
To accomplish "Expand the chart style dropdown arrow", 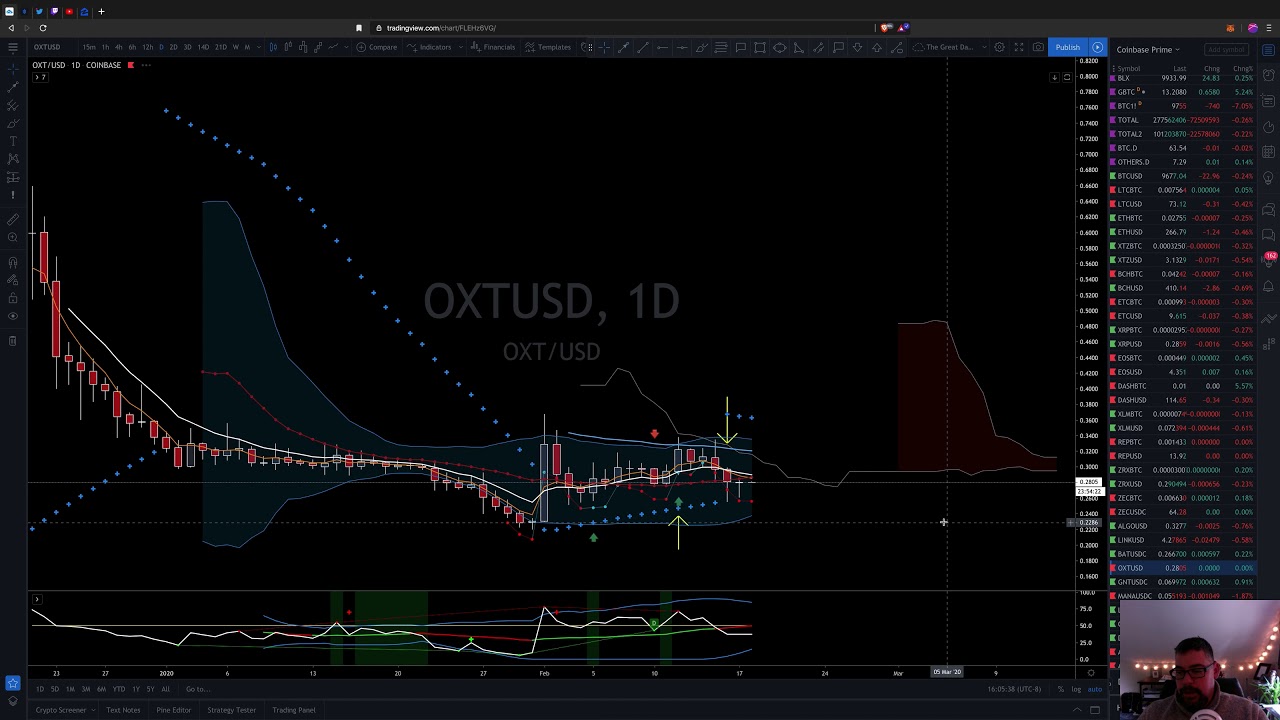I will coord(346,47).
